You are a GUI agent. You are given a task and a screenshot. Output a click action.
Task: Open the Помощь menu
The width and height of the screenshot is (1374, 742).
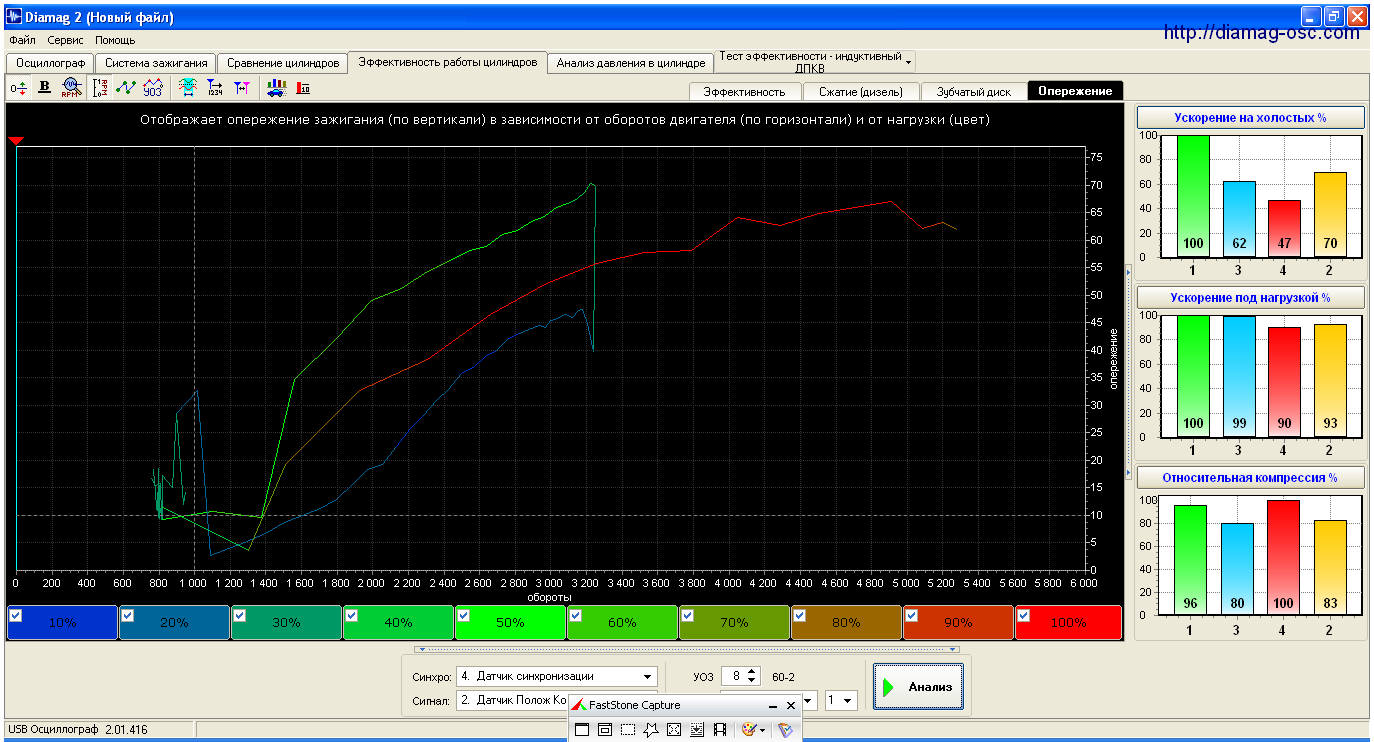point(115,41)
